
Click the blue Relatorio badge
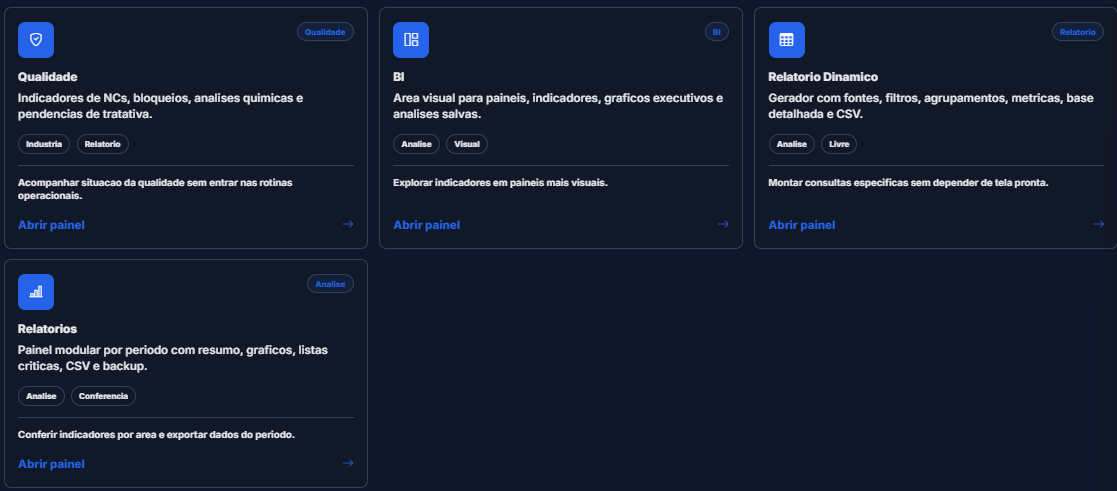1078,32
